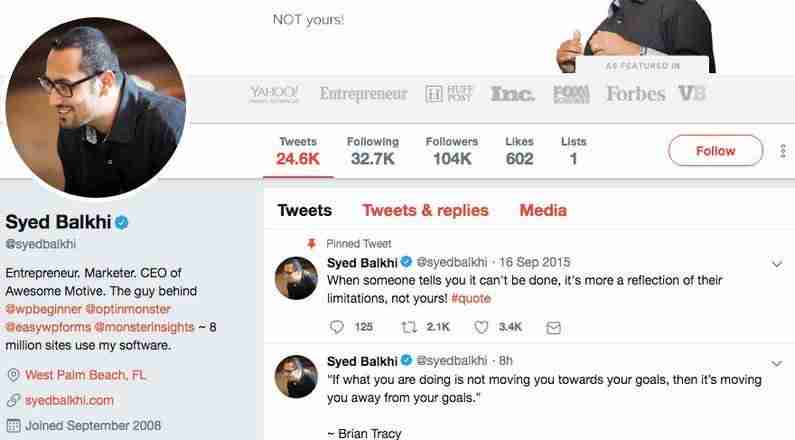
Task: Retweet the pinned tweet
Action: click(x=411, y=327)
